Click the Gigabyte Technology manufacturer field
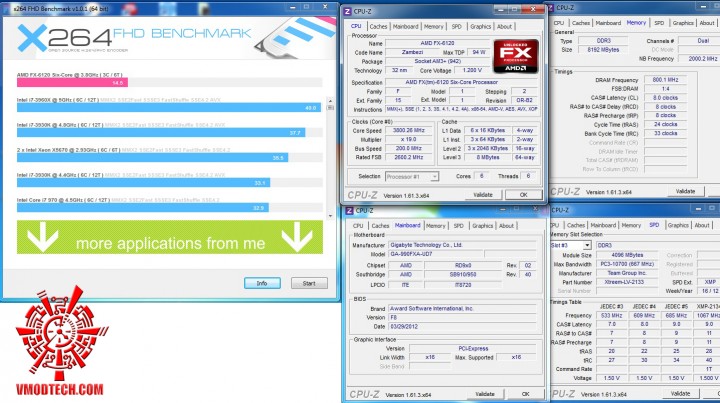 click(463, 245)
